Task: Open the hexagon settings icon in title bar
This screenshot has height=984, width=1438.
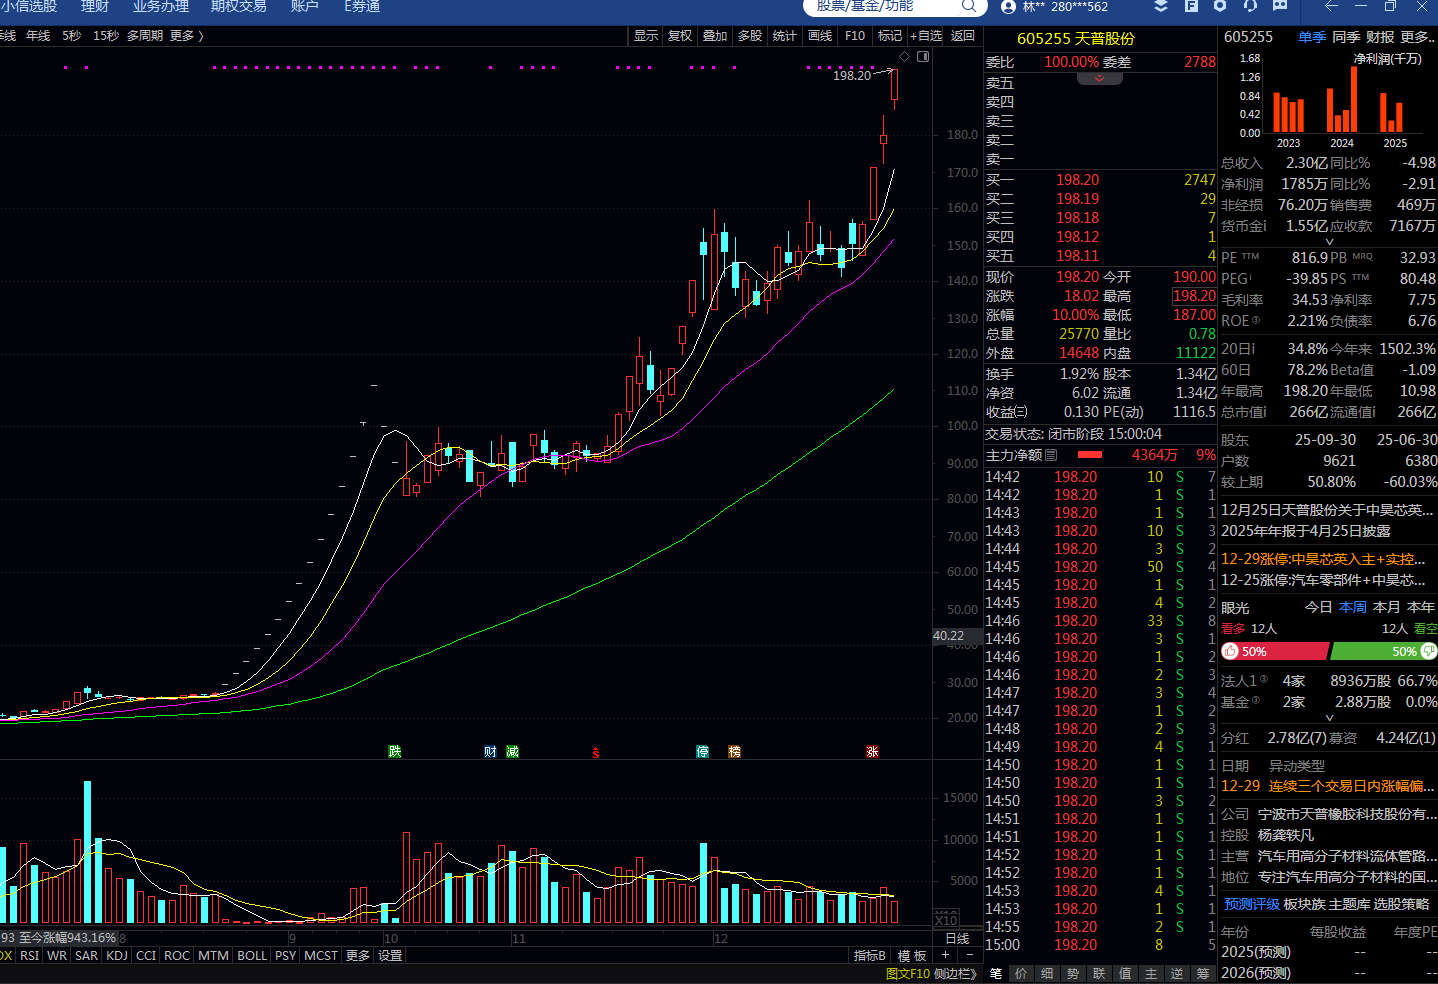Action: click(x=1220, y=6)
